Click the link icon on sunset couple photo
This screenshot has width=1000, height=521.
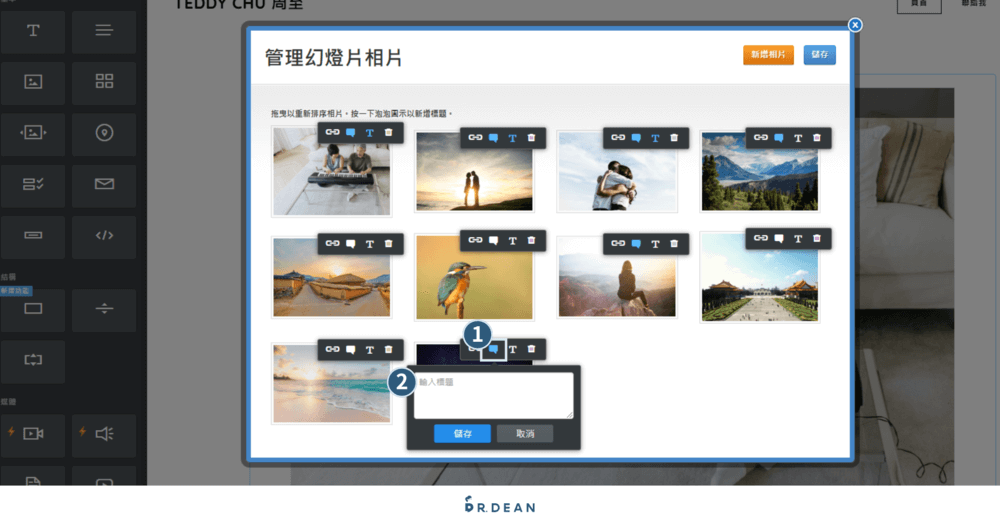[475, 138]
